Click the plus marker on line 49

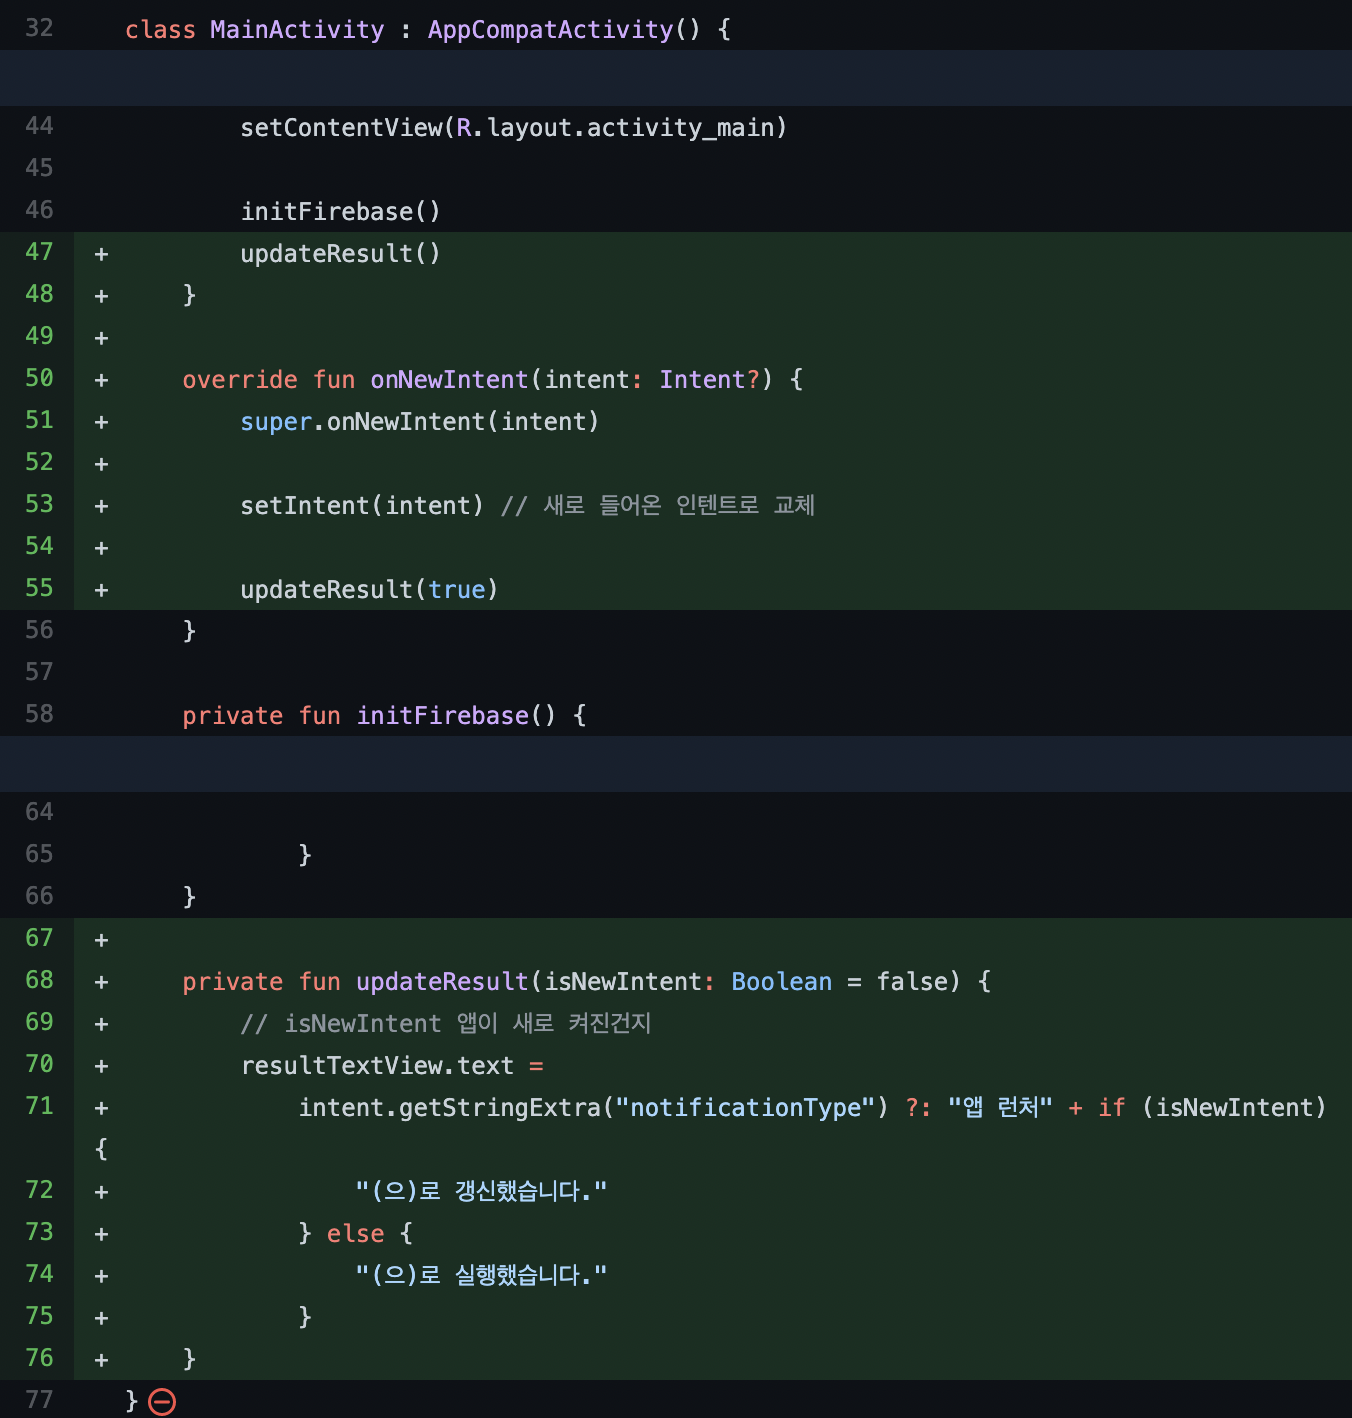(101, 338)
